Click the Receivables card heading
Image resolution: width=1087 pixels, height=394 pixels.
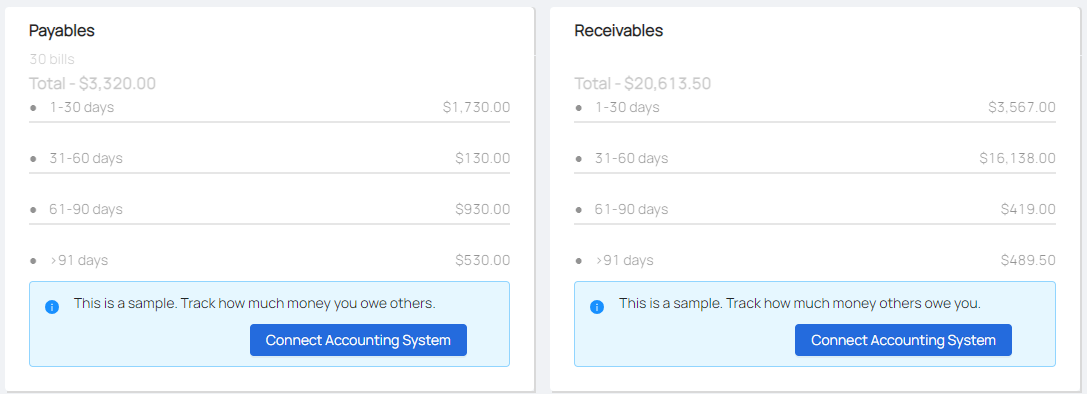tap(618, 31)
